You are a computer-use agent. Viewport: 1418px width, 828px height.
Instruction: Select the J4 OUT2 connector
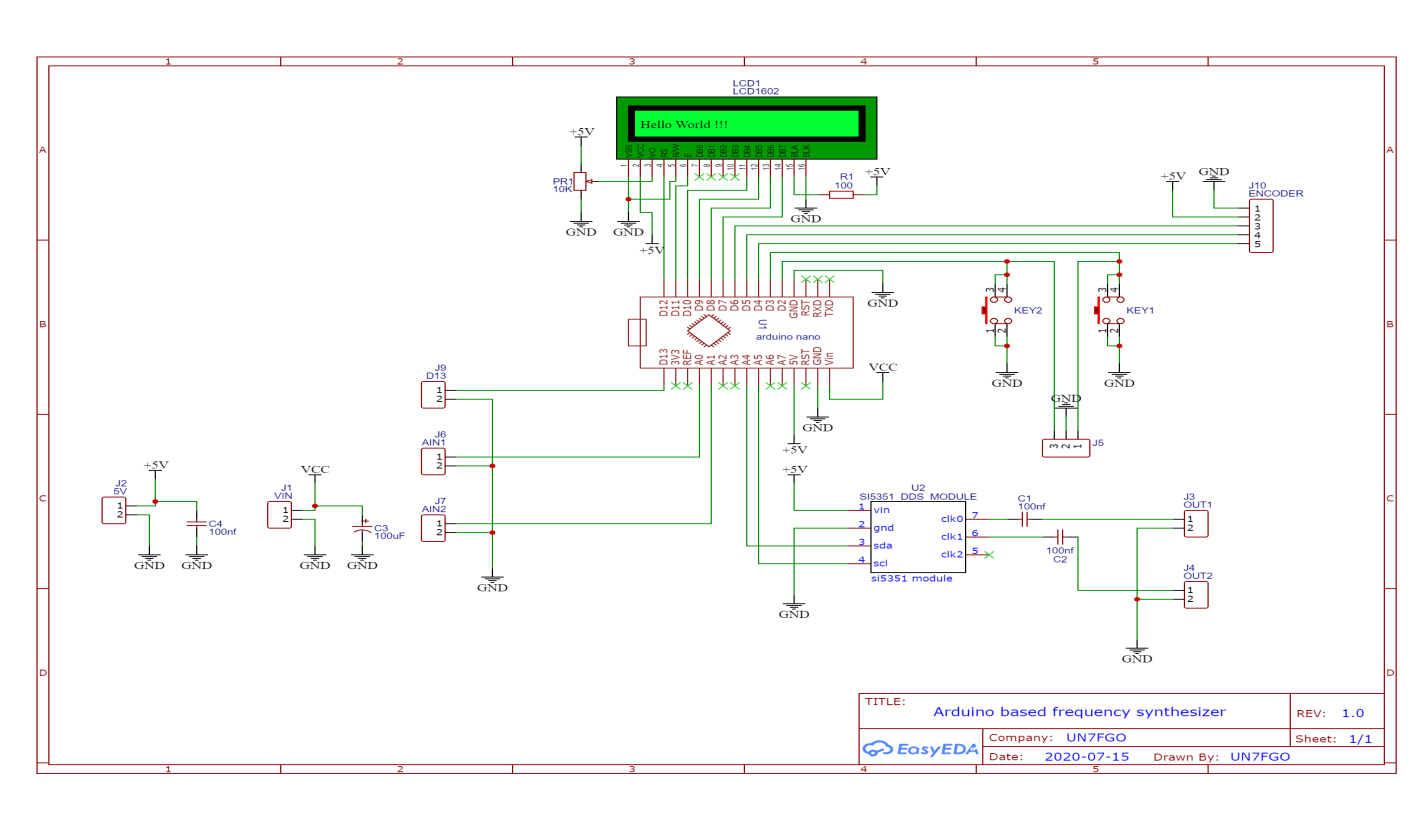(1196, 595)
